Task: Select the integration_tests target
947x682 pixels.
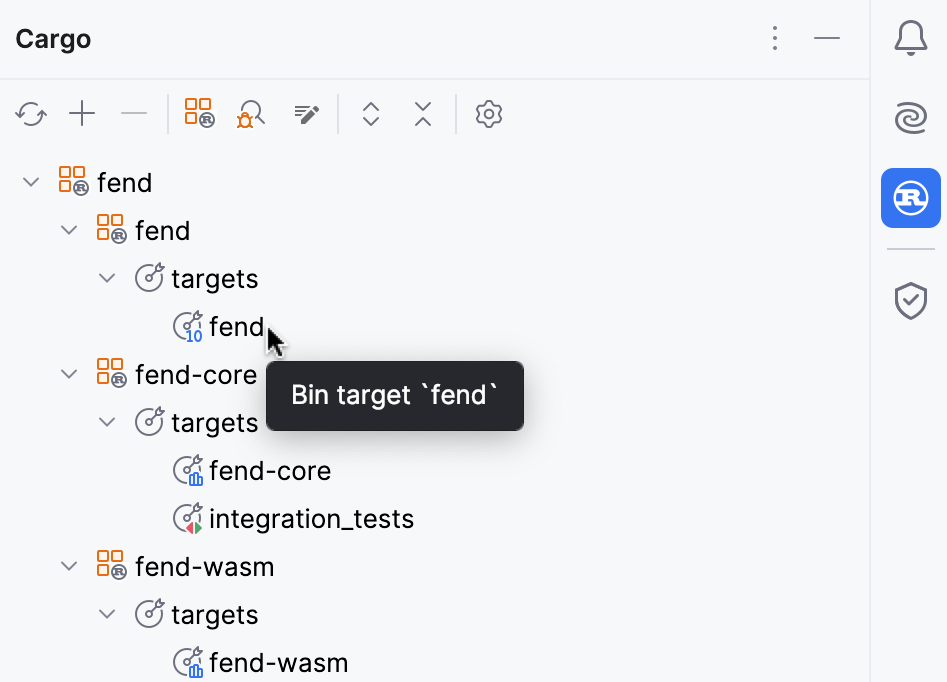Action: tap(310, 518)
